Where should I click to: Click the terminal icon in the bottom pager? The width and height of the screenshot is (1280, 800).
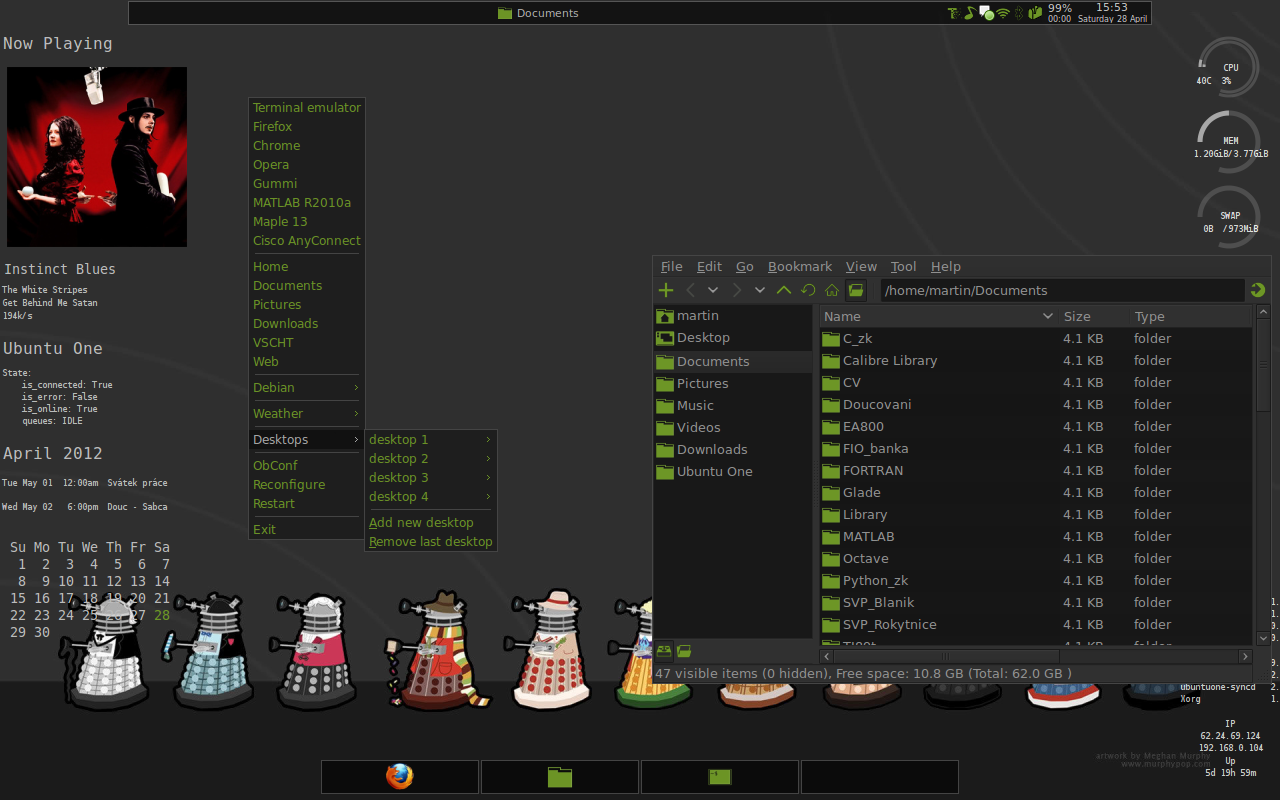(719, 776)
